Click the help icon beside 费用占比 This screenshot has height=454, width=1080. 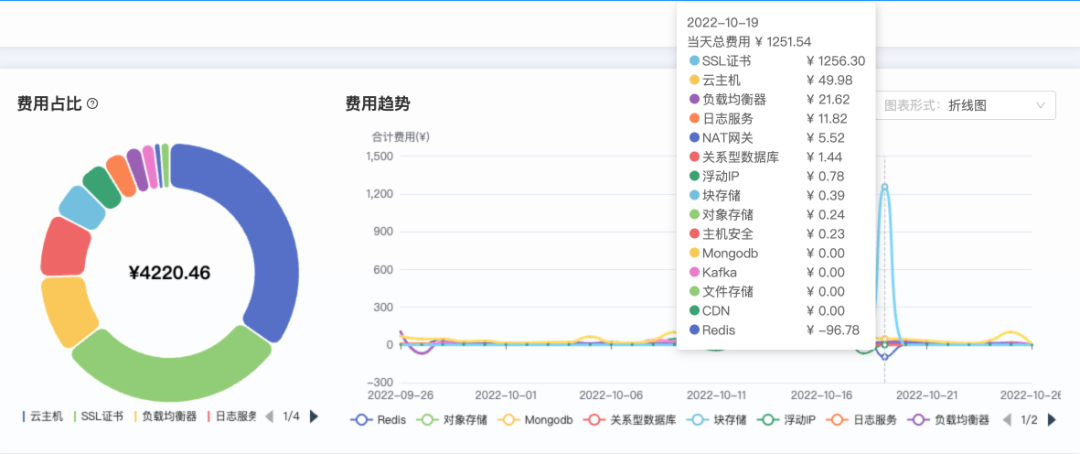92,104
